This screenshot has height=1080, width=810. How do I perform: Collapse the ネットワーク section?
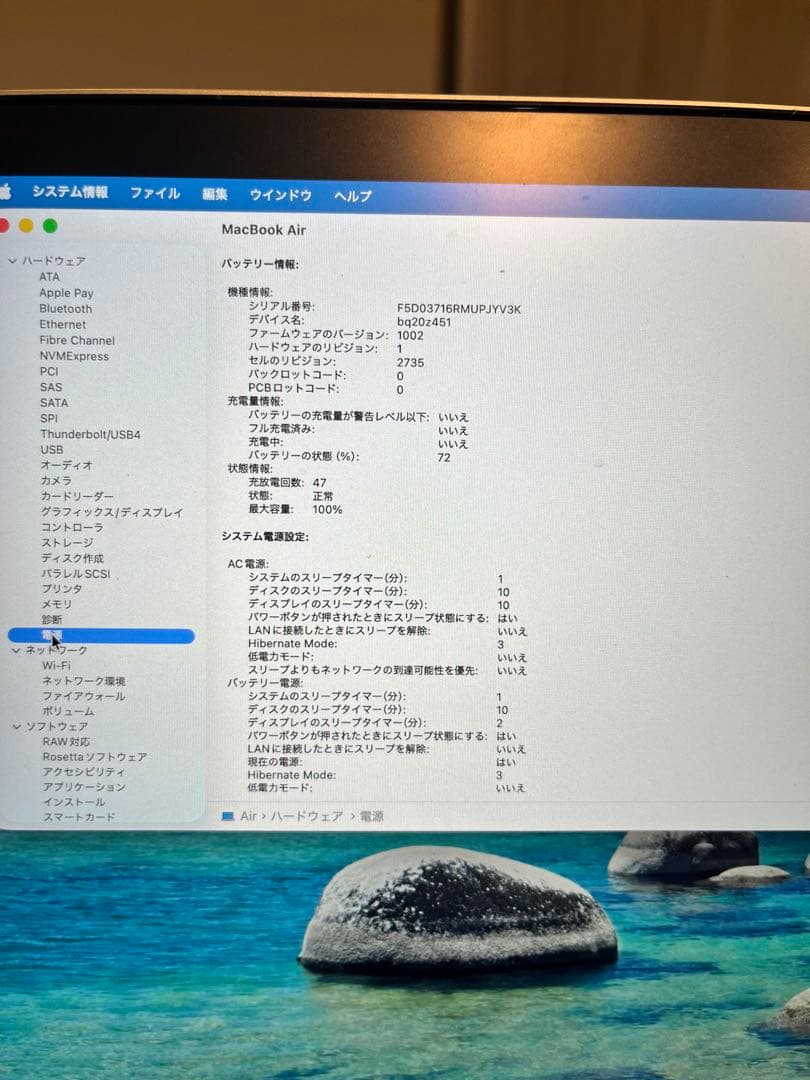coord(16,649)
